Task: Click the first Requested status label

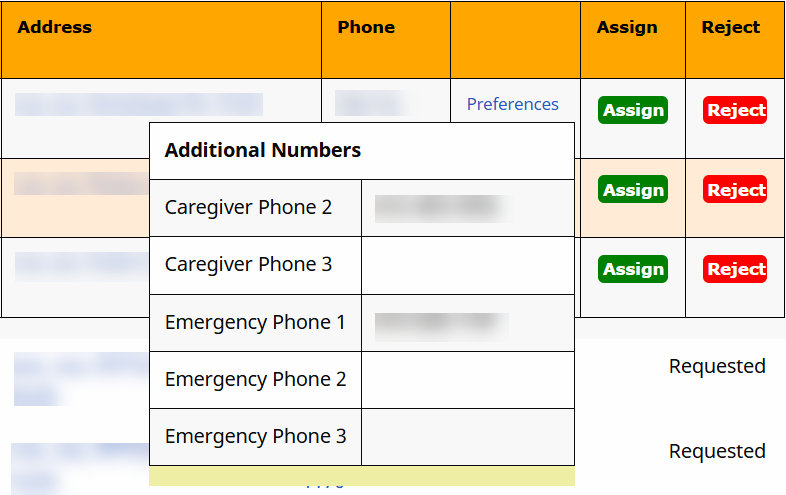Action: pos(717,366)
